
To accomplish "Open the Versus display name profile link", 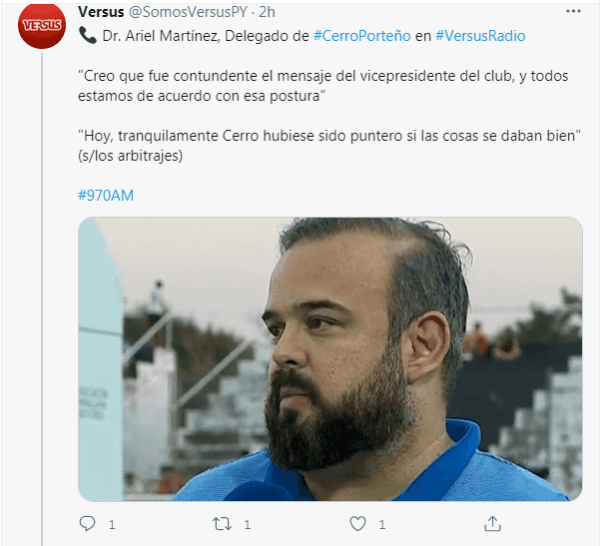I will click(x=101, y=12).
